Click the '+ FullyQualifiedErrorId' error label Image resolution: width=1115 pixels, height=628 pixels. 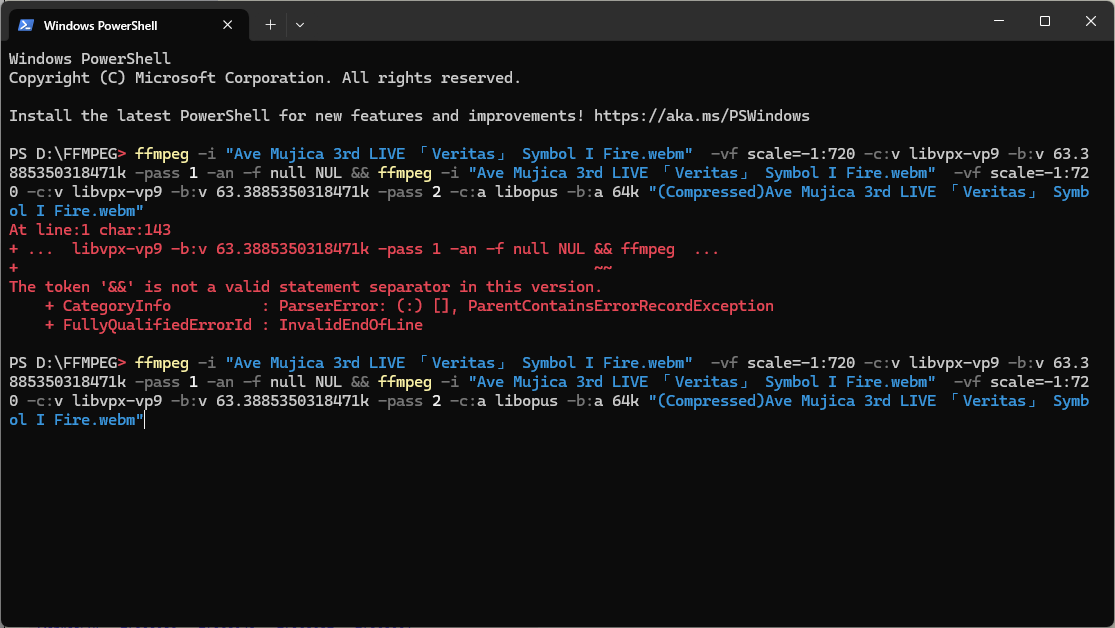148,325
